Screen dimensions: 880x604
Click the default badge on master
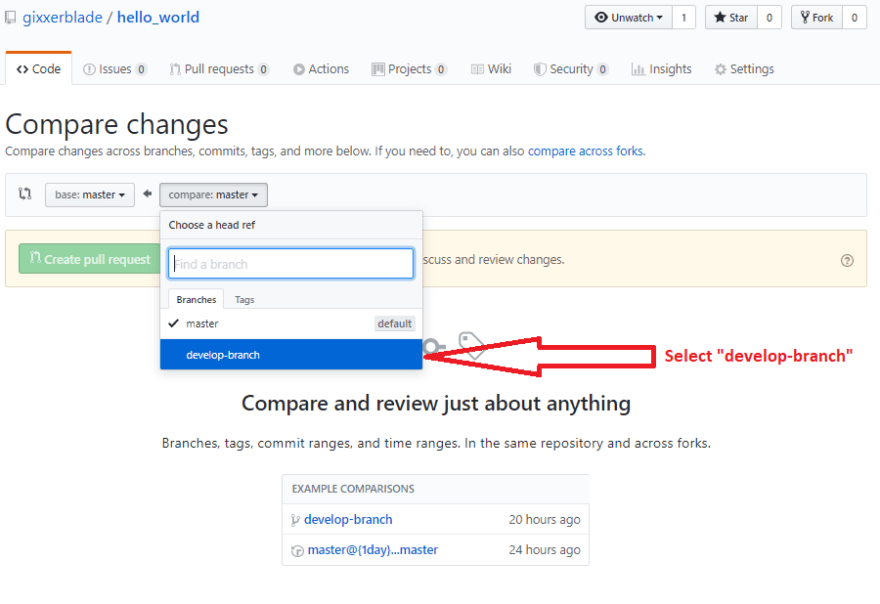pos(394,323)
